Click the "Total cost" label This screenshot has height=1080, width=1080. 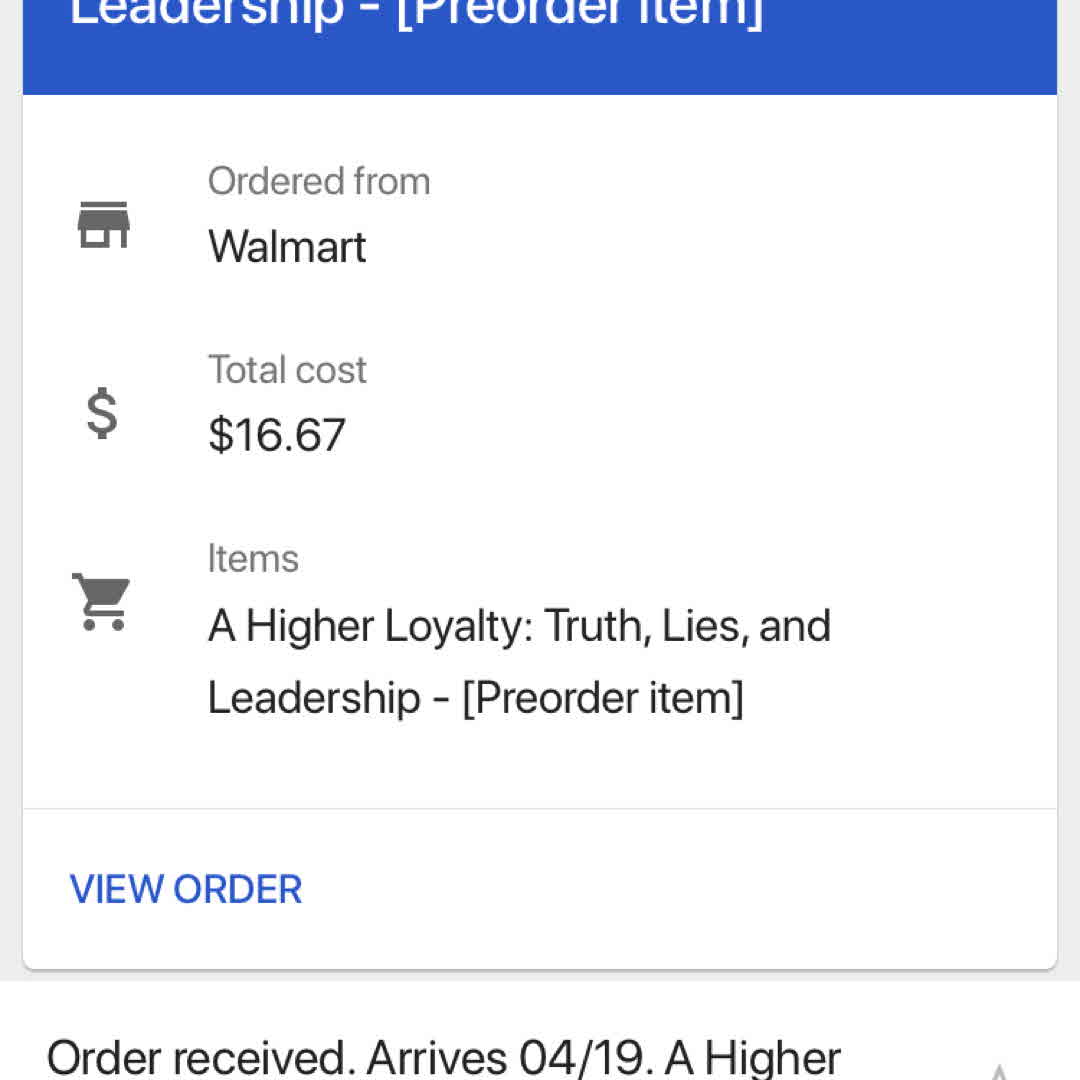pyautogui.click(x=287, y=370)
